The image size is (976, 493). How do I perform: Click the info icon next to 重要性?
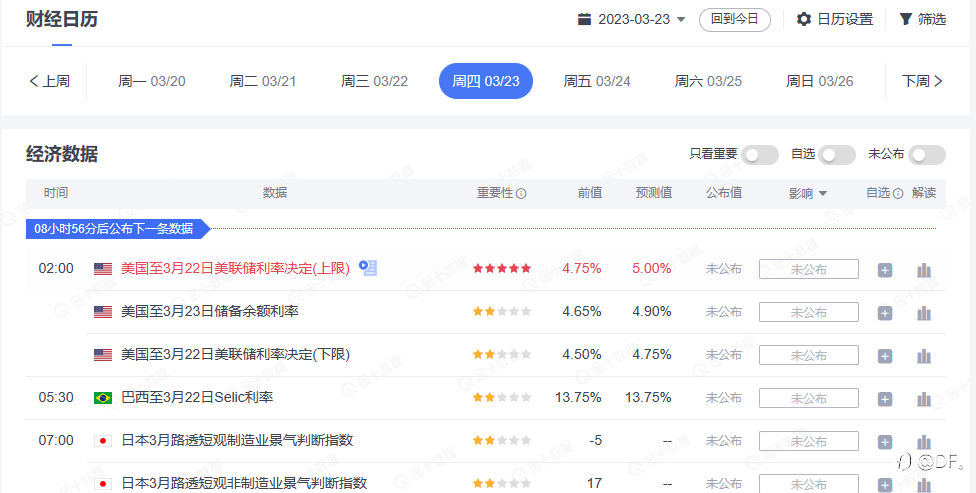[521, 194]
